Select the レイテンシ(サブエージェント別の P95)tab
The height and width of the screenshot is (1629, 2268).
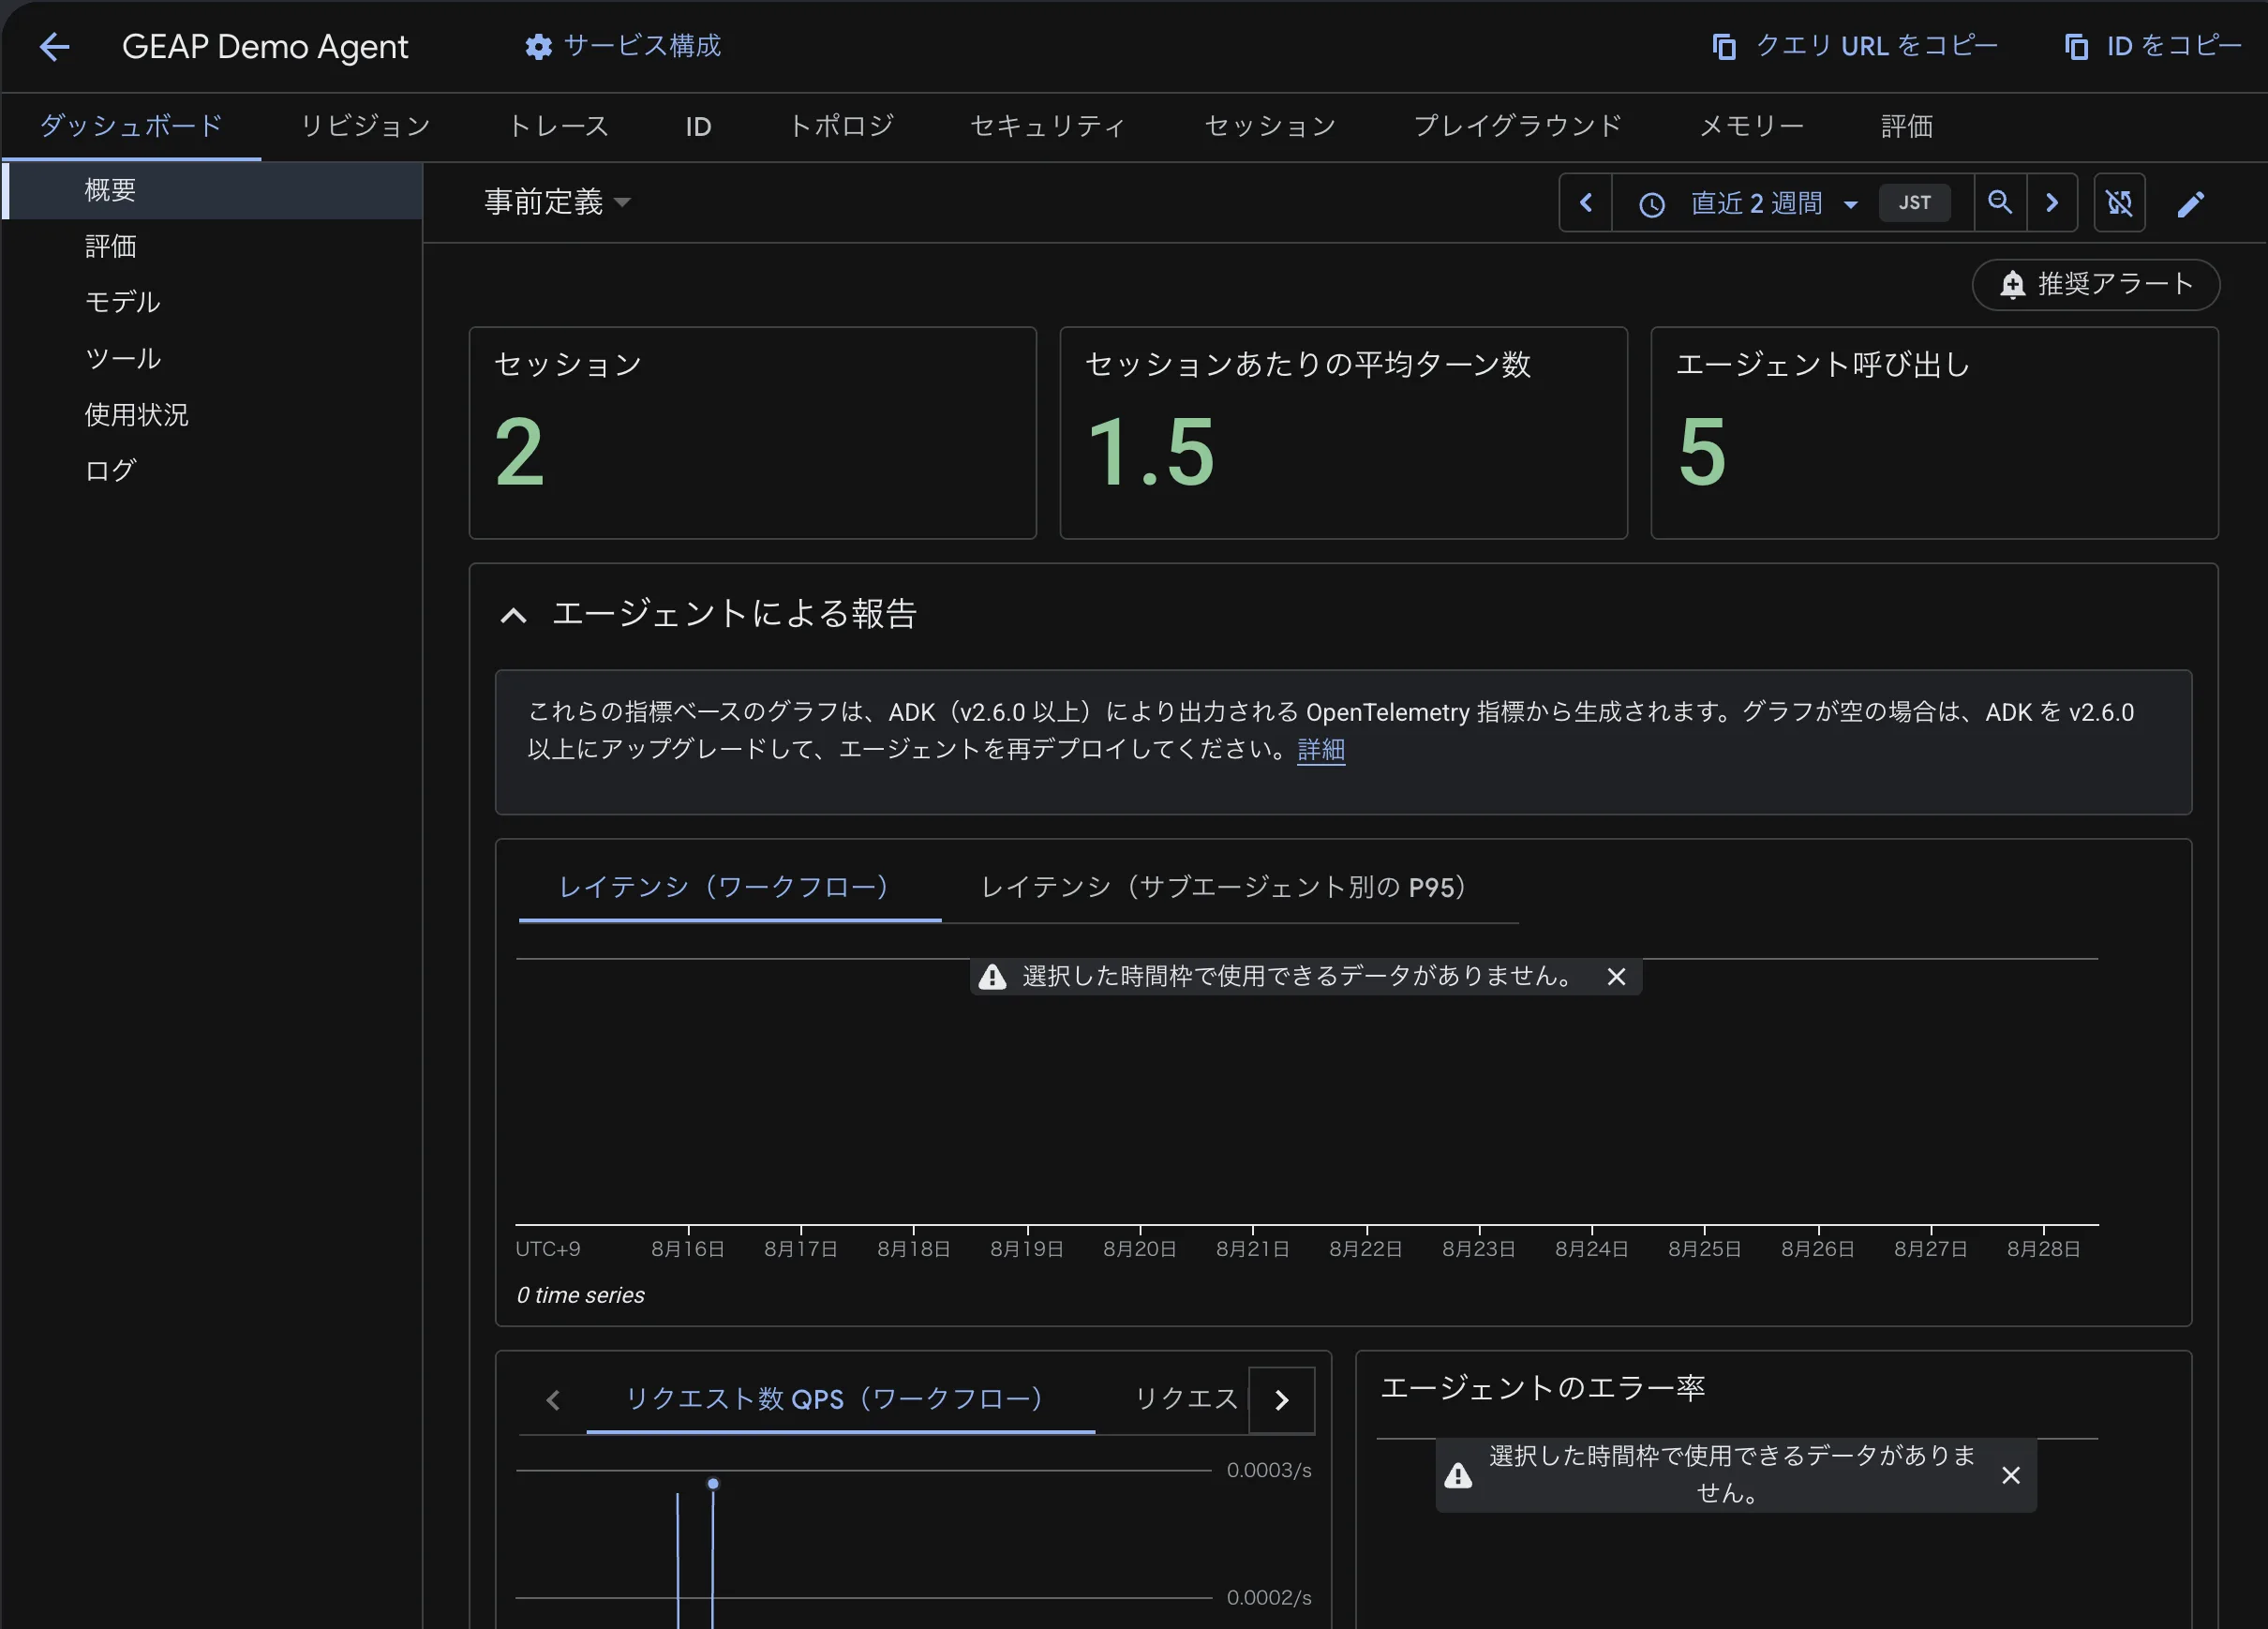tap(1229, 886)
